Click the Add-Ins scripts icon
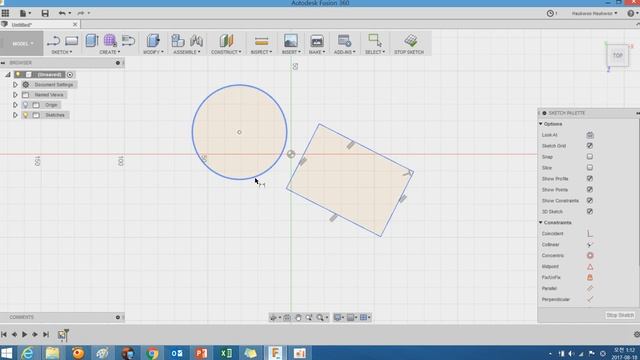This screenshot has height=360, width=640. (x=344, y=40)
